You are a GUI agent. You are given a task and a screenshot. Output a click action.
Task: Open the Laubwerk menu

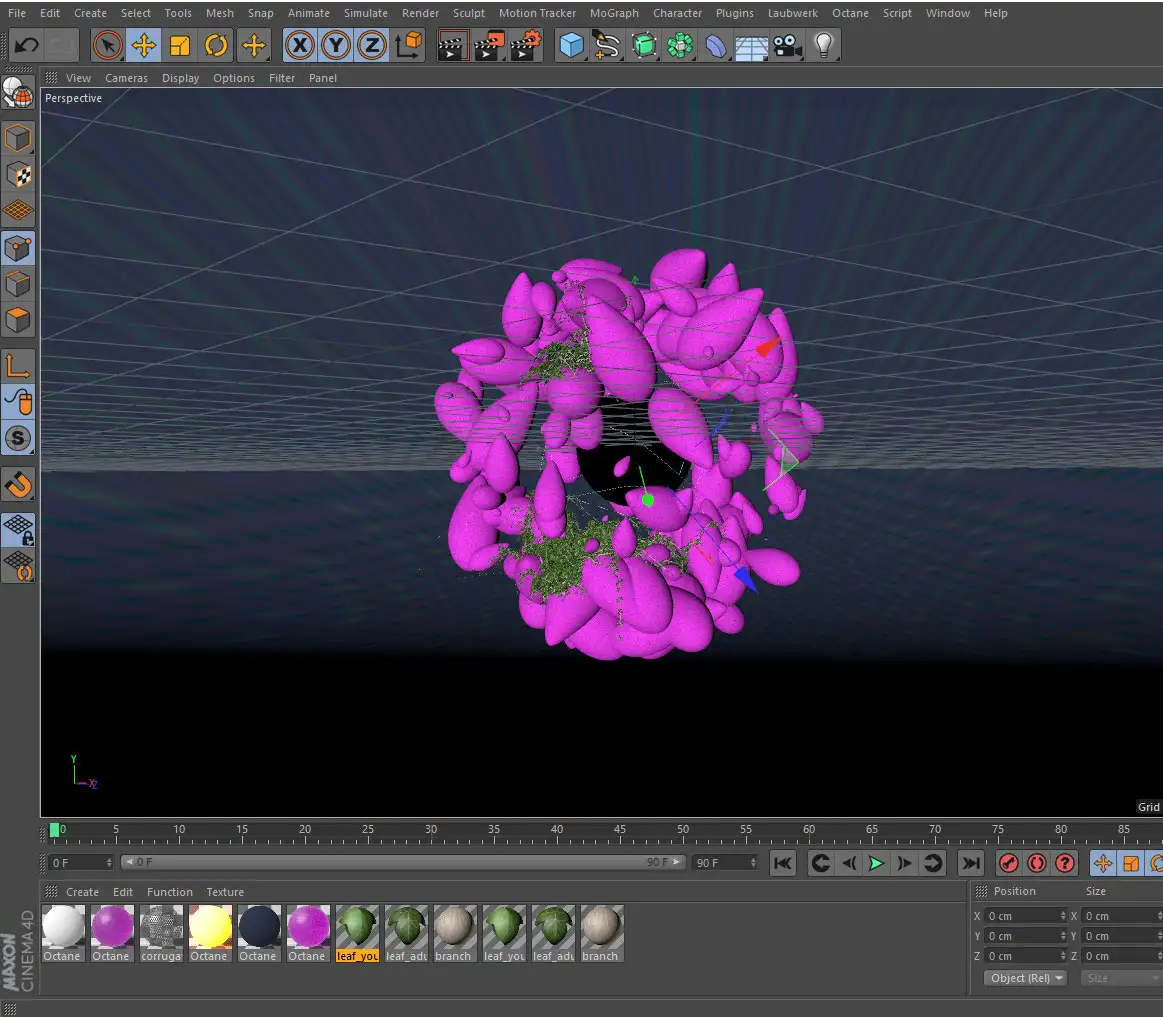(x=792, y=13)
